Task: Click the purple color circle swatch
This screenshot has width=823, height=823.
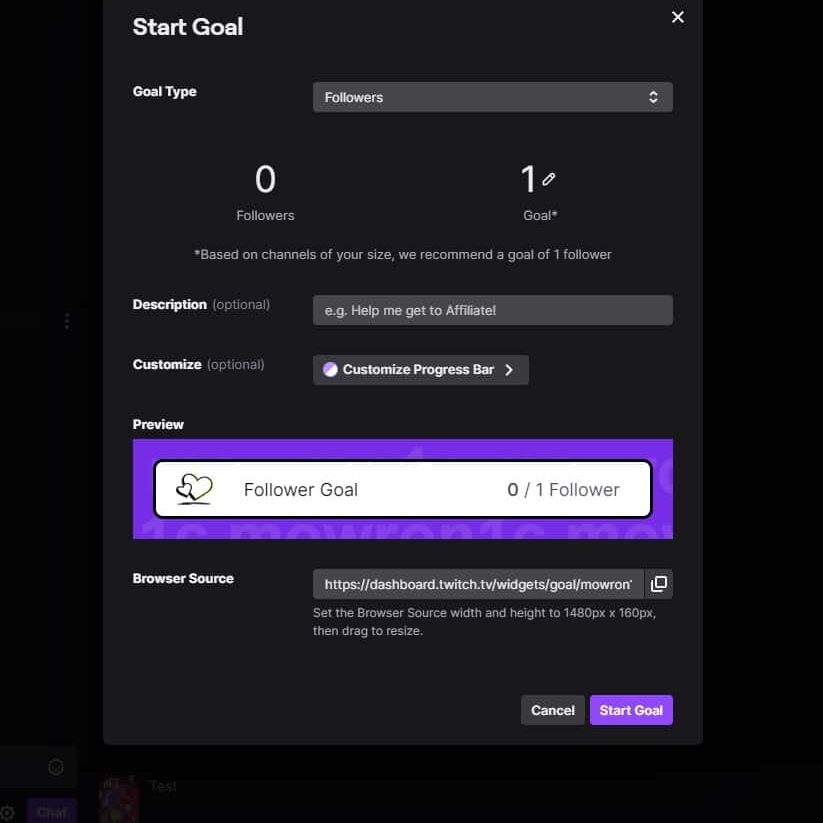Action: (330, 370)
